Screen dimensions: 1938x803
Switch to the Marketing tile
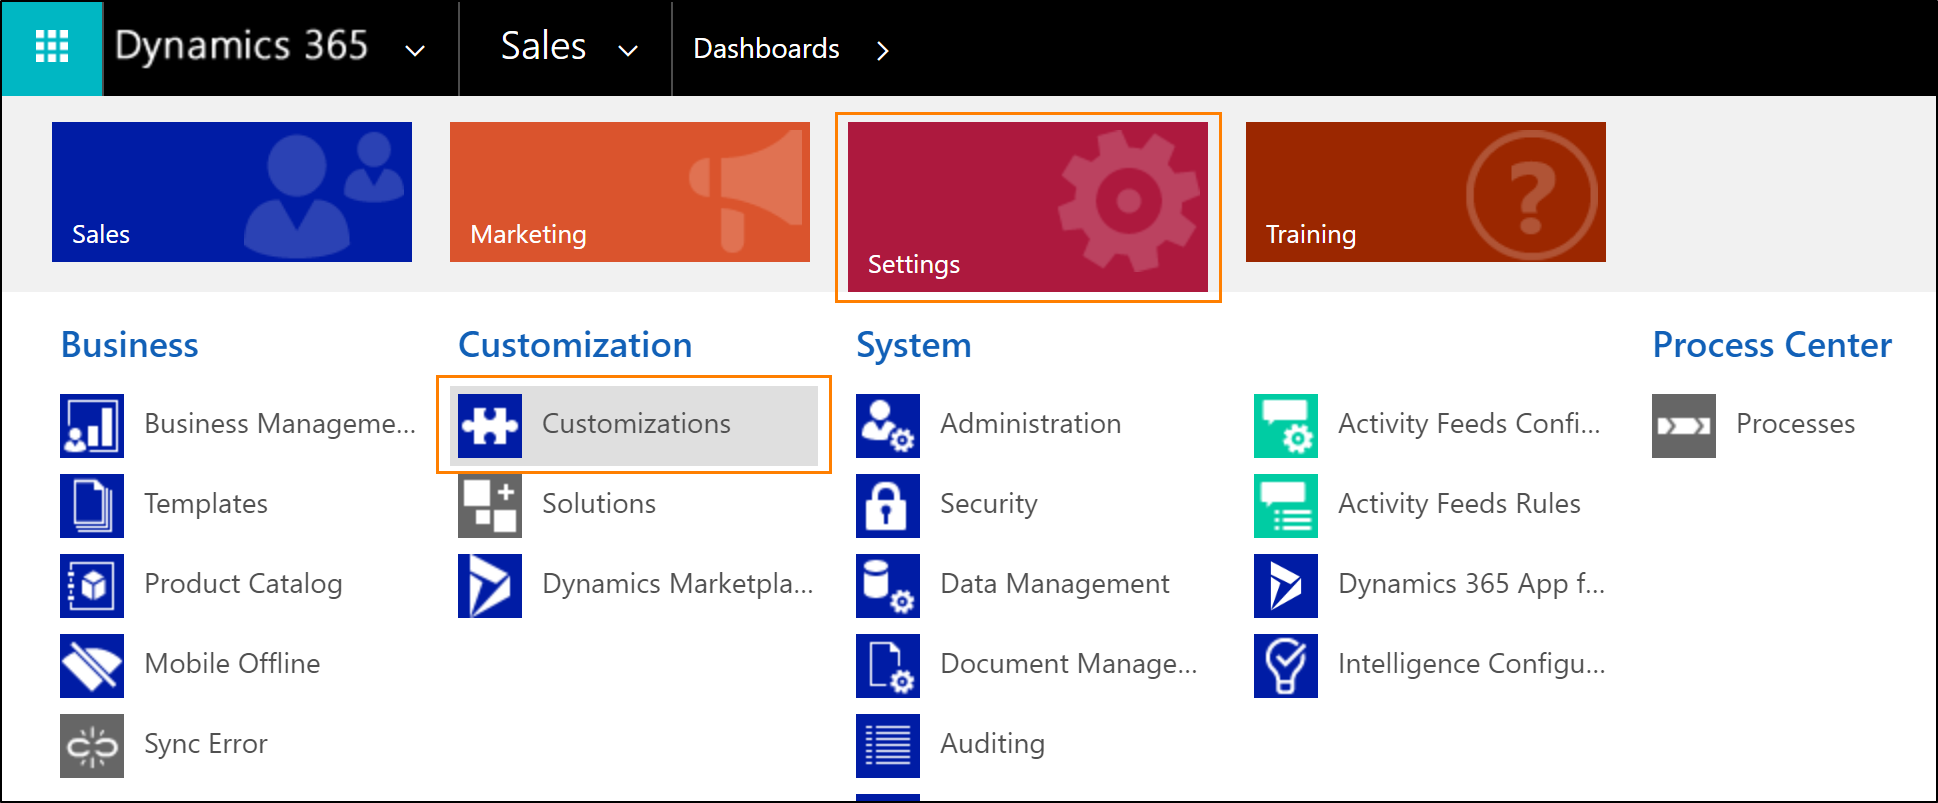click(630, 192)
